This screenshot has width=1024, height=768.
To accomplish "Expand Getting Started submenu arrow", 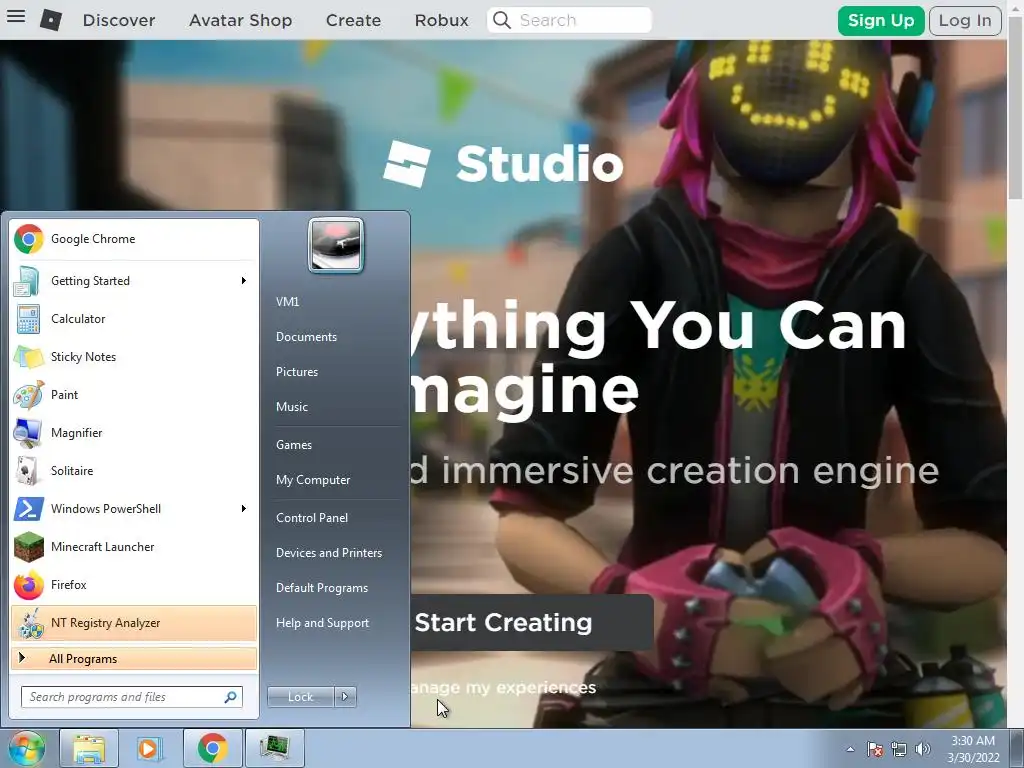I will click(x=244, y=281).
